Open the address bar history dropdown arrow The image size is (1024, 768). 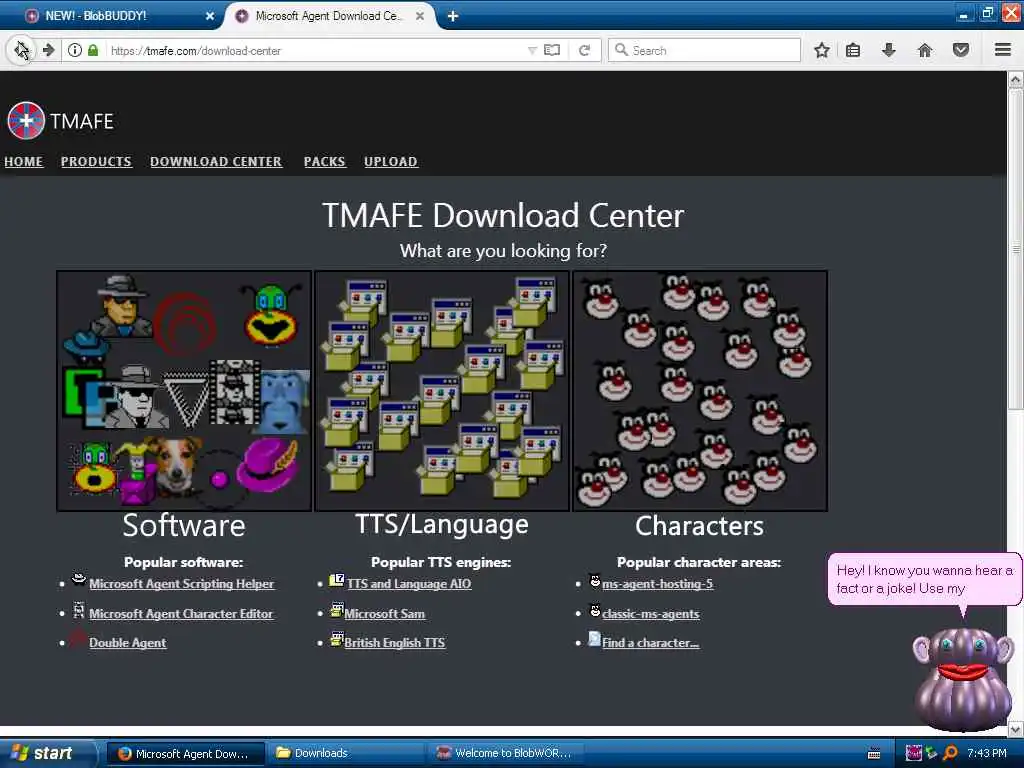click(x=532, y=50)
